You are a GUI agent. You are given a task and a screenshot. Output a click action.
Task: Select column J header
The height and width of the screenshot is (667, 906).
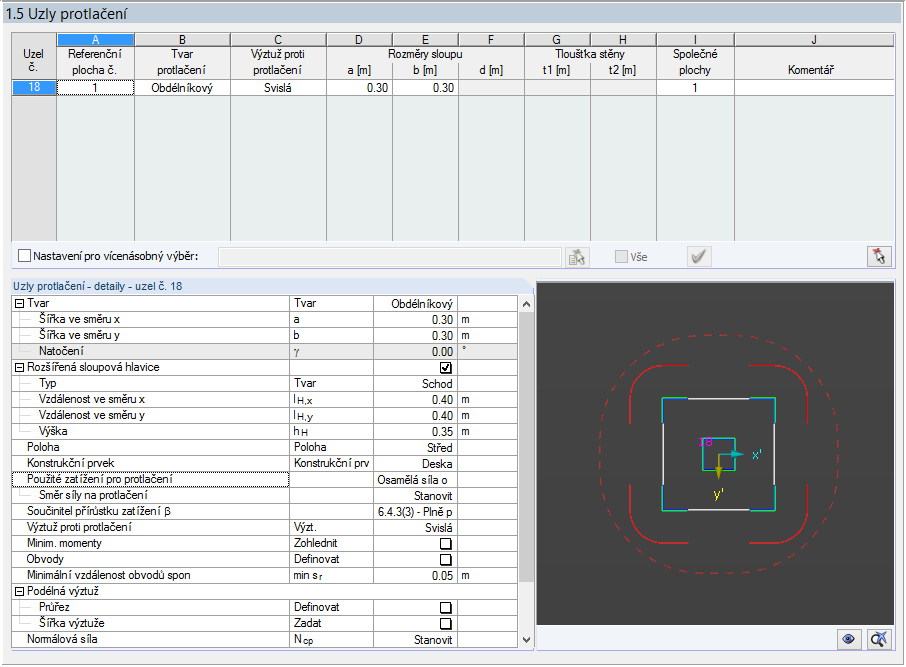(814, 40)
